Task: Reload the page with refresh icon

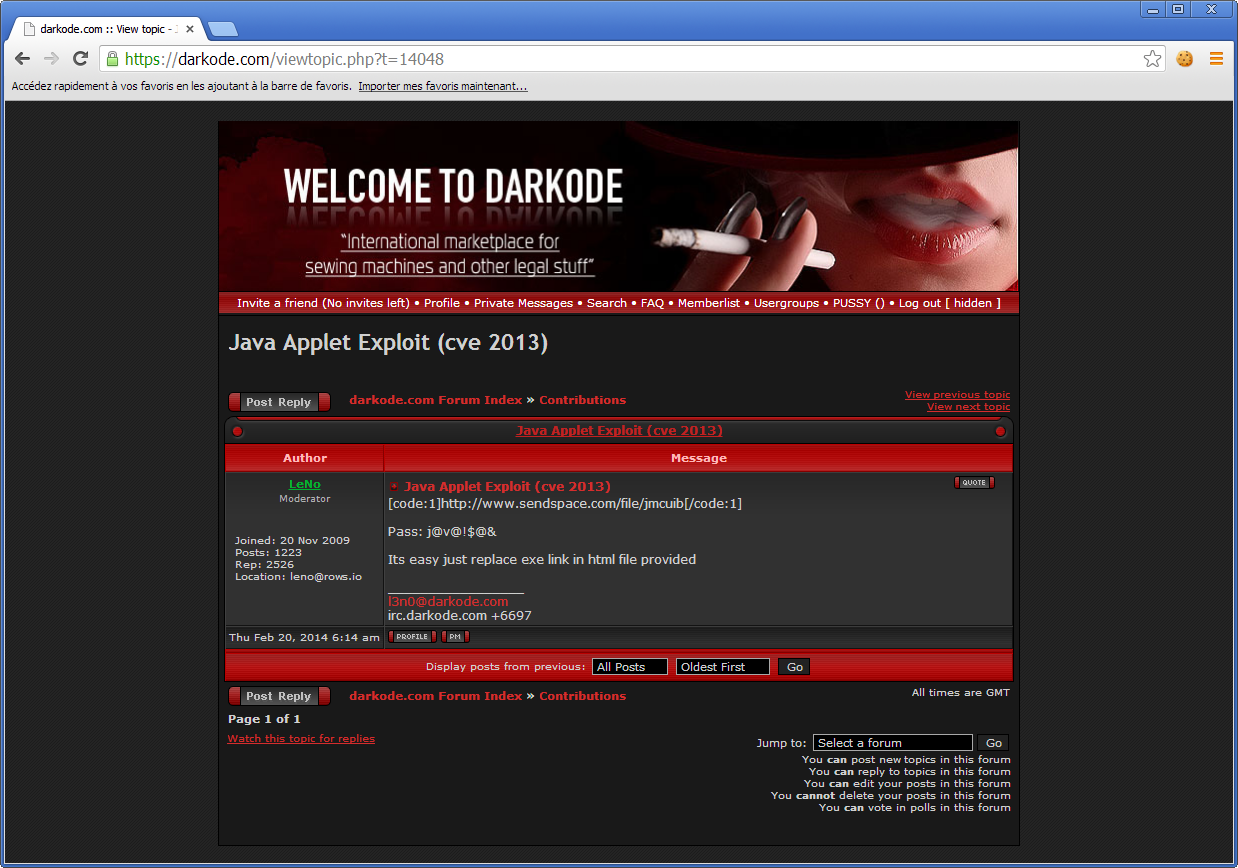Action: coord(81,59)
